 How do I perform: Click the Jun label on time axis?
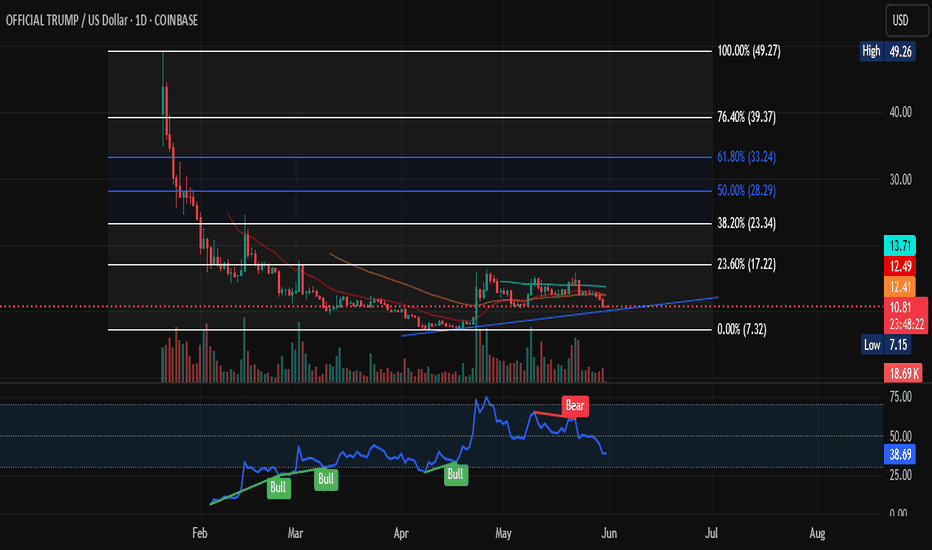pyautogui.click(x=607, y=535)
